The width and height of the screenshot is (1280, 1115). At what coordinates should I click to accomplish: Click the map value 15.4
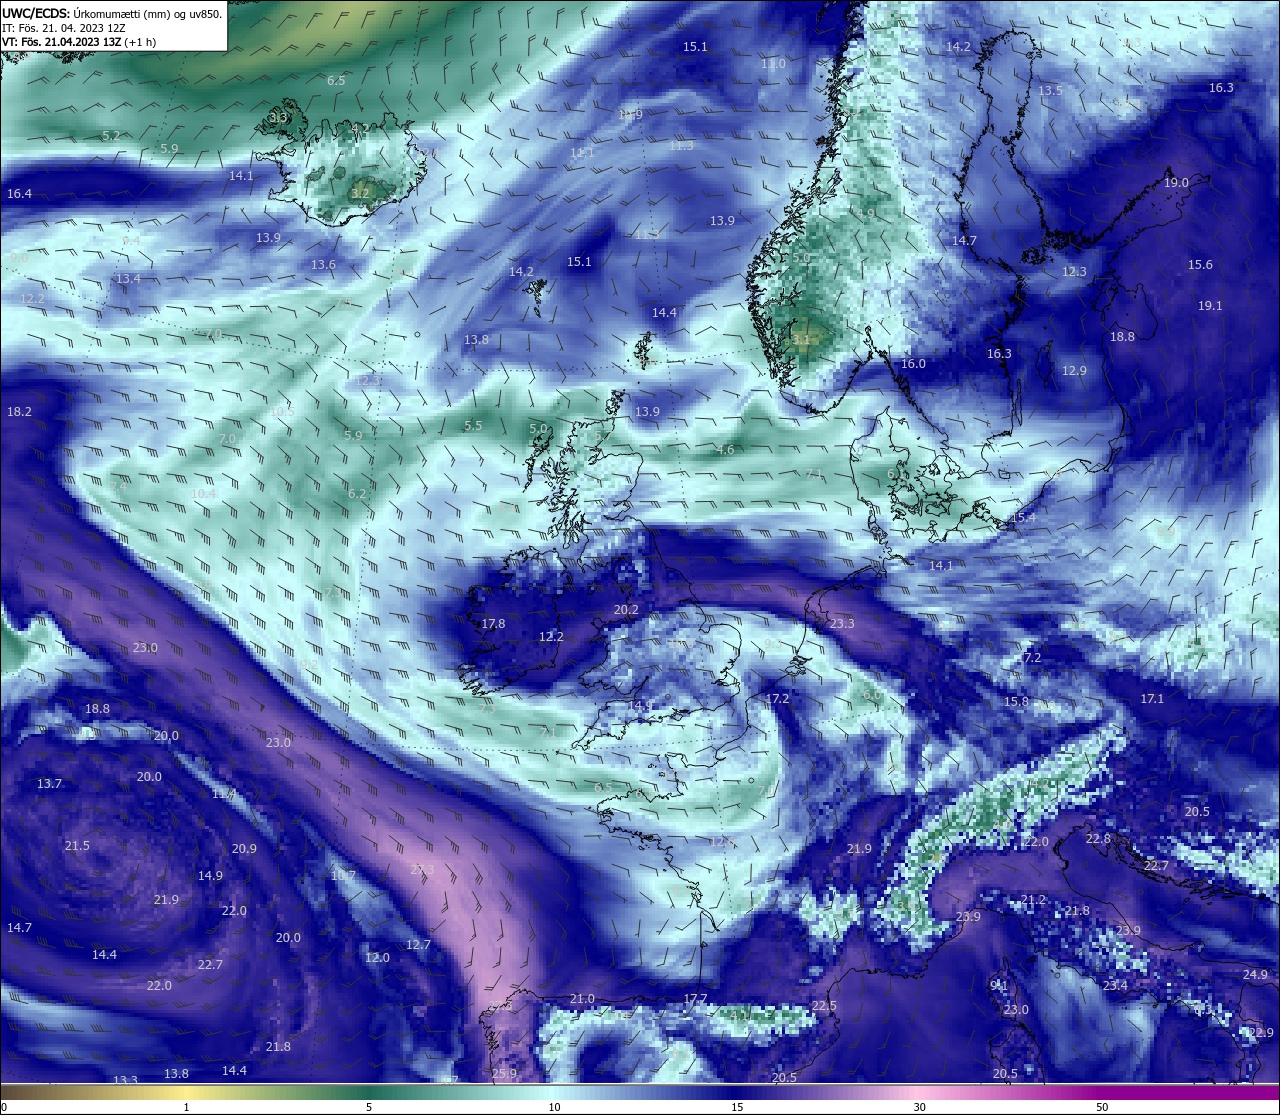(1024, 517)
